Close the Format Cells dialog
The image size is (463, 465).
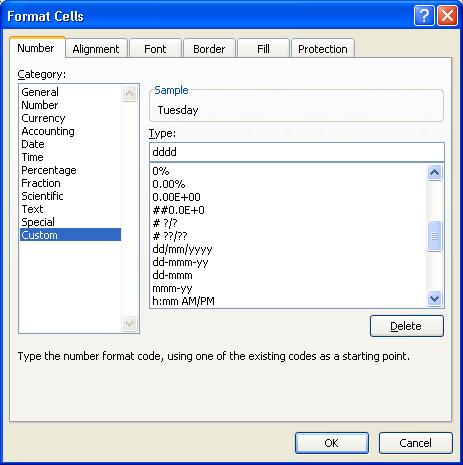447,16
